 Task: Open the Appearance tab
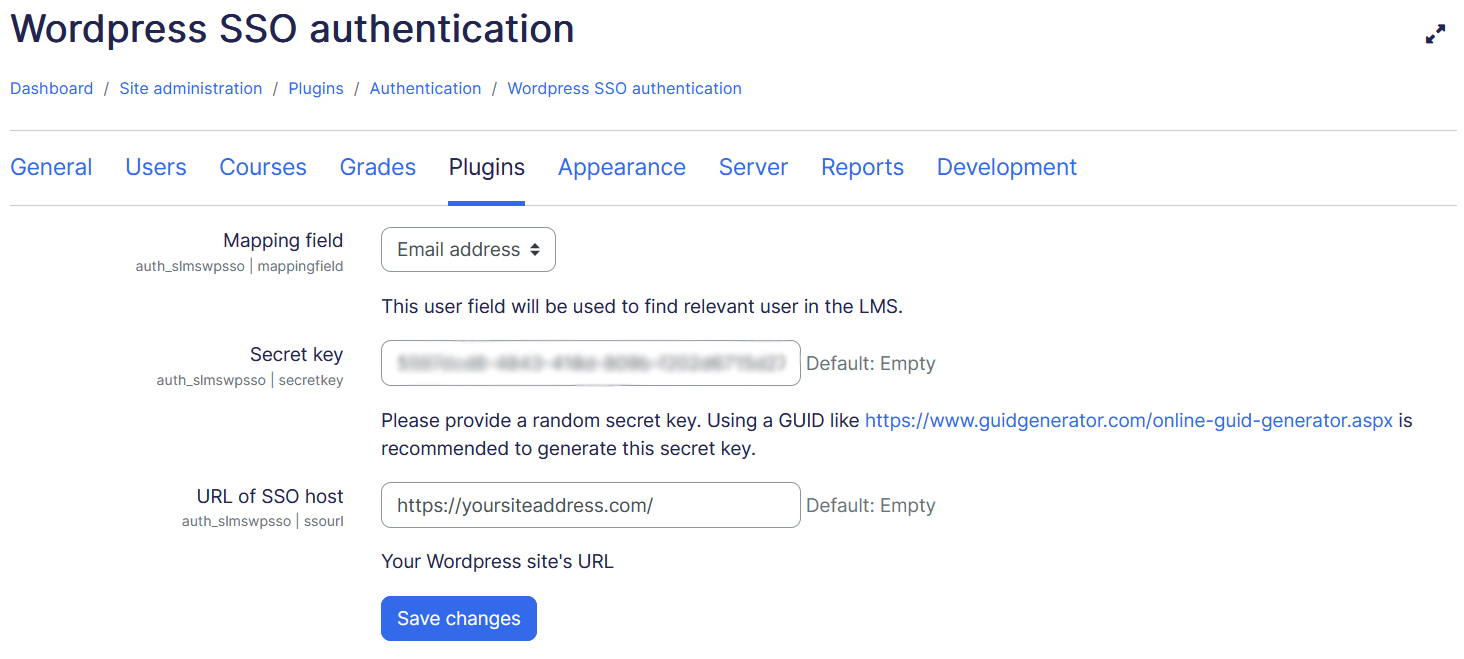coord(622,167)
